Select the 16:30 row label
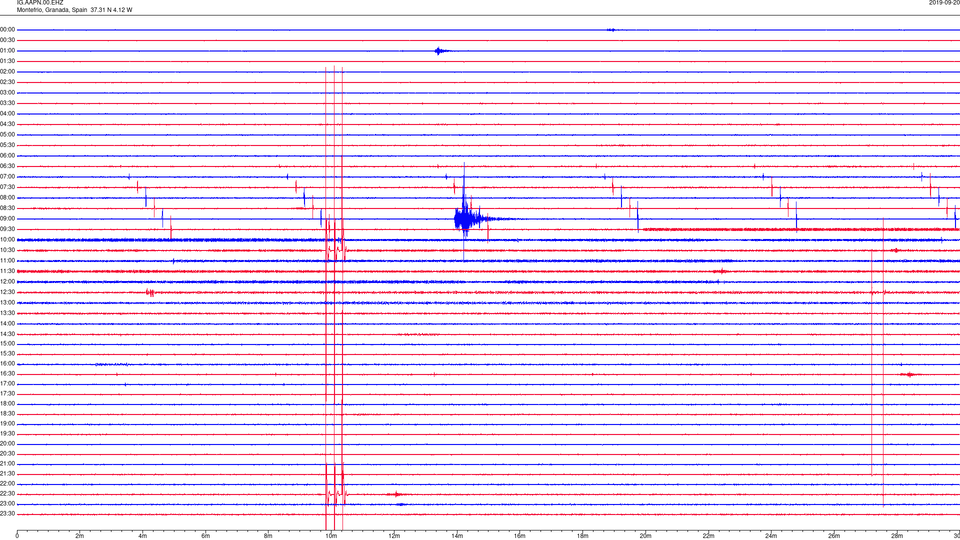Image resolution: width=960 pixels, height=540 pixels. [x=8, y=373]
